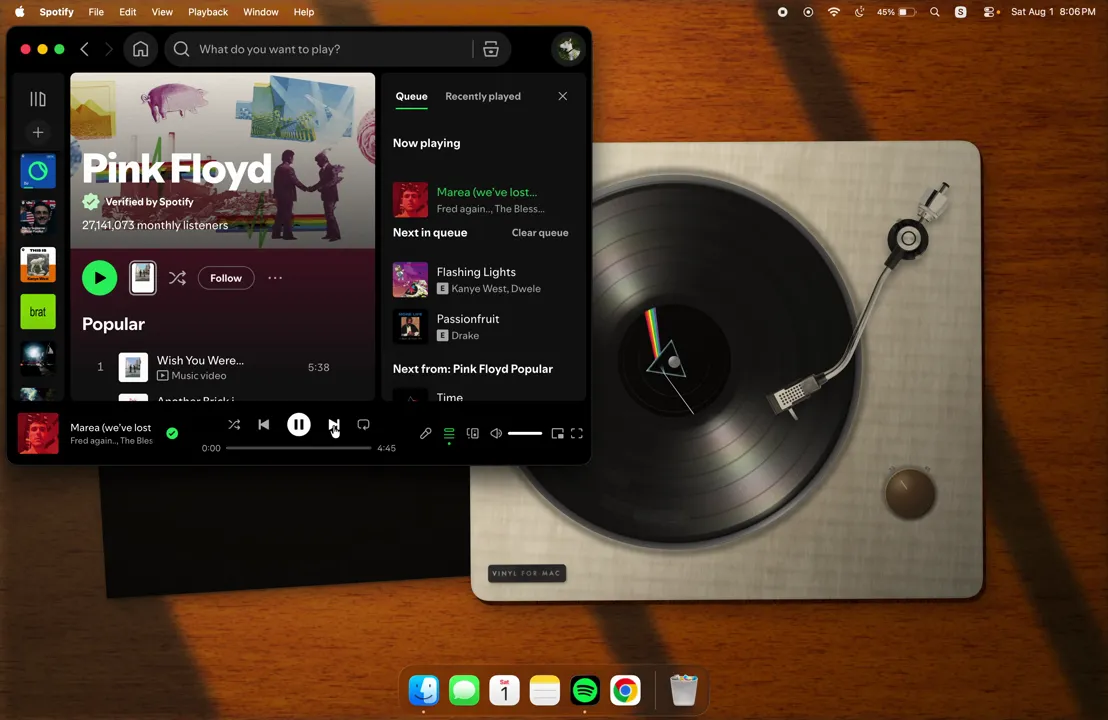Close the queue panel

click(x=562, y=96)
